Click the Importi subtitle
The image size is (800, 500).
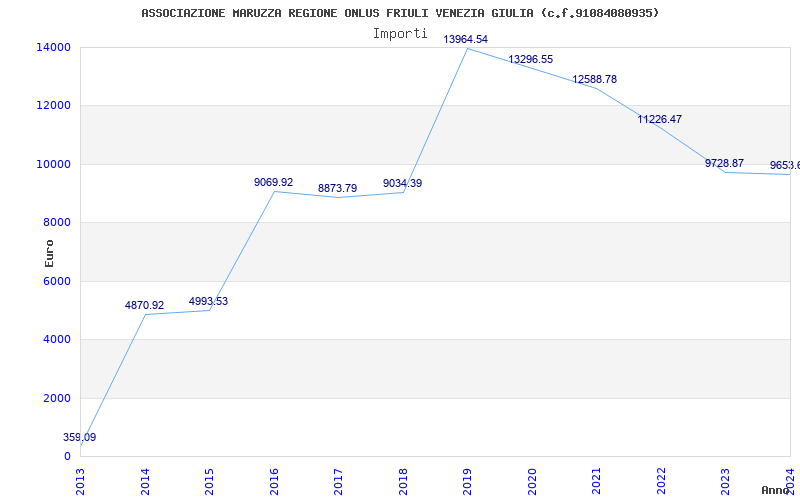[400, 34]
